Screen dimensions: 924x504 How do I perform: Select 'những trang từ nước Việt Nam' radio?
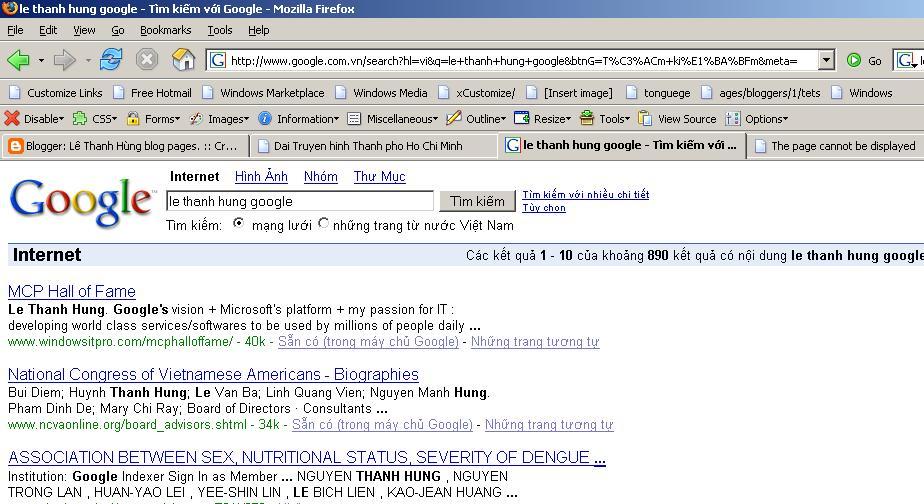point(323,223)
